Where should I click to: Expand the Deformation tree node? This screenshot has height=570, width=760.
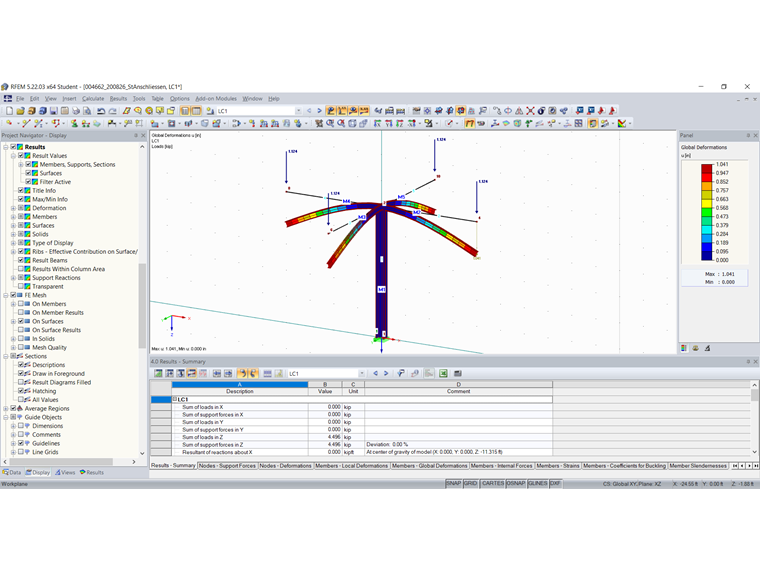14,208
